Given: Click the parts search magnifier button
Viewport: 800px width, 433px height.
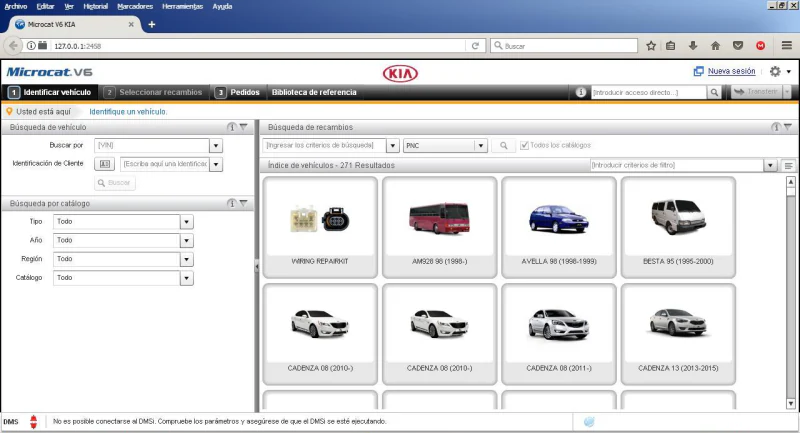Looking at the screenshot, I should (503, 146).
